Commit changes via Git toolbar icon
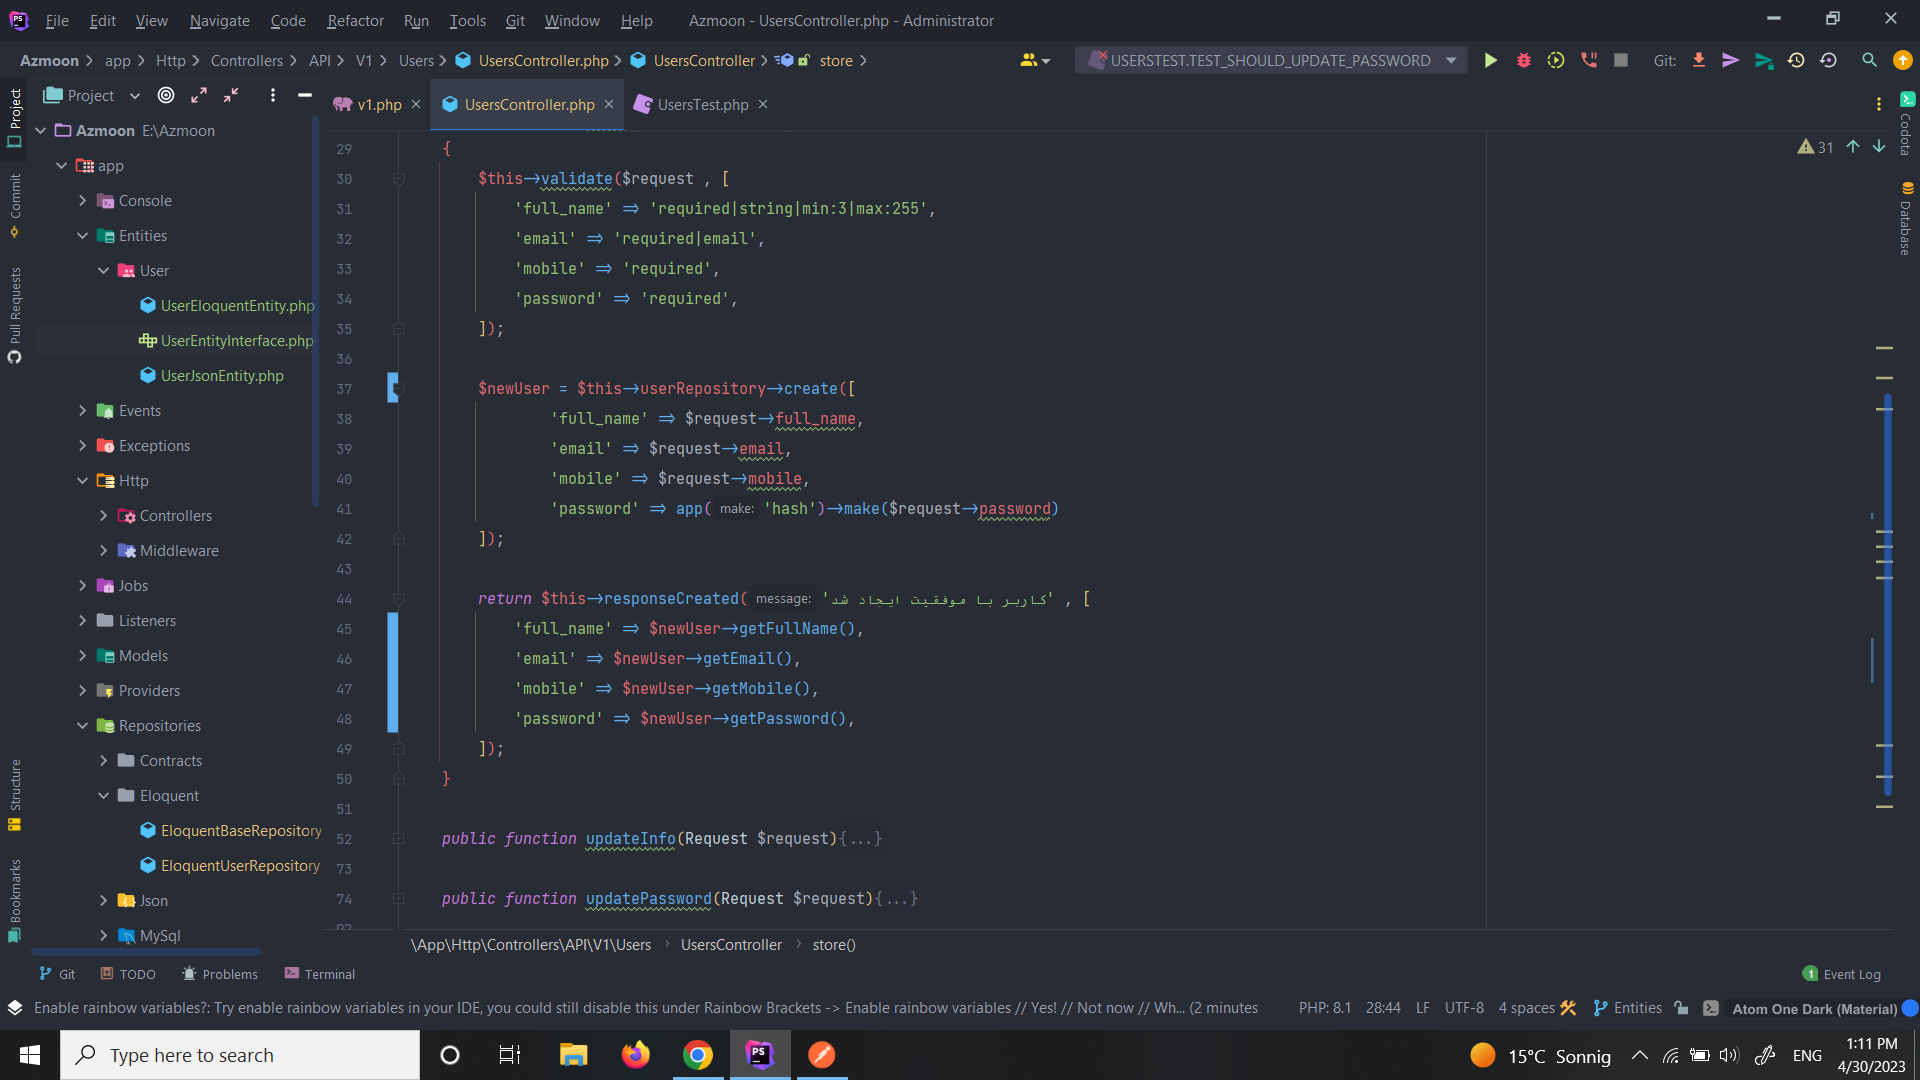The image size is (1920, 1080). click(1731, 61)
